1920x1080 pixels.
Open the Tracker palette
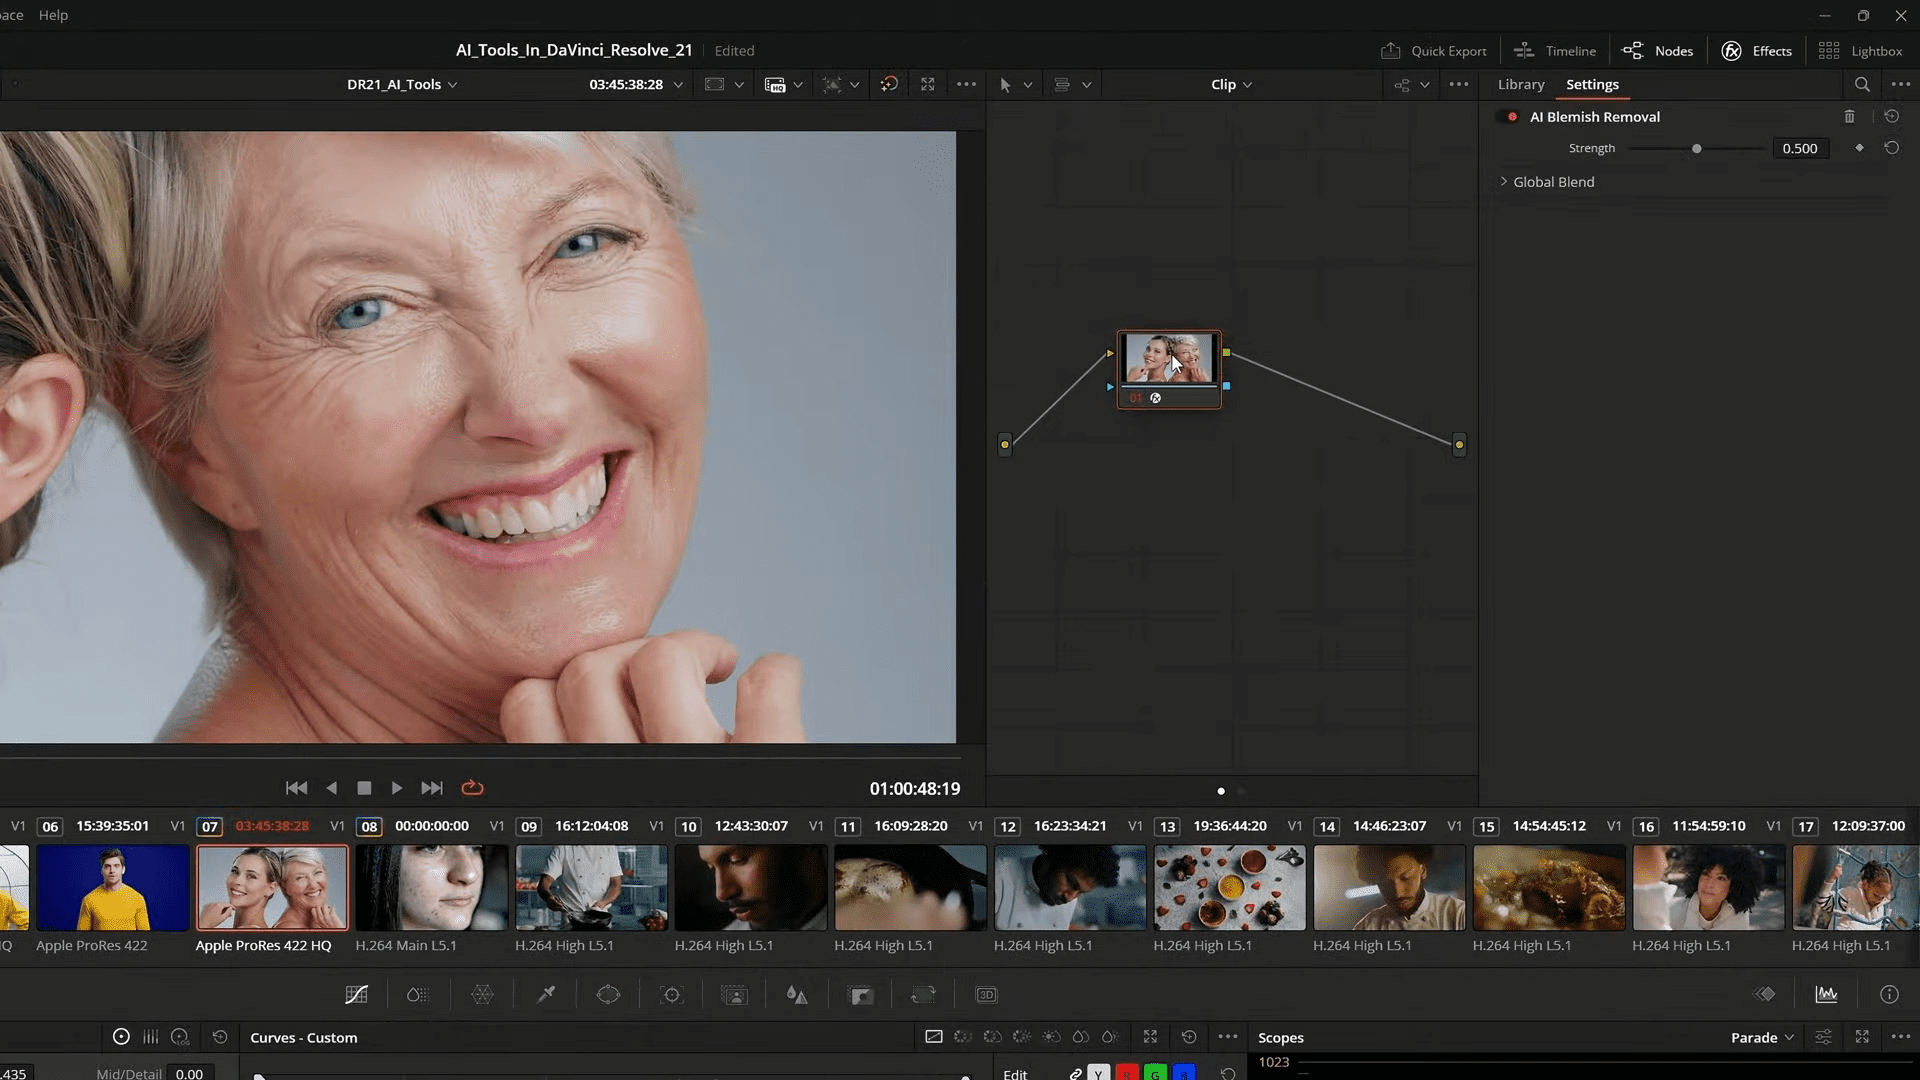(672, 994)
